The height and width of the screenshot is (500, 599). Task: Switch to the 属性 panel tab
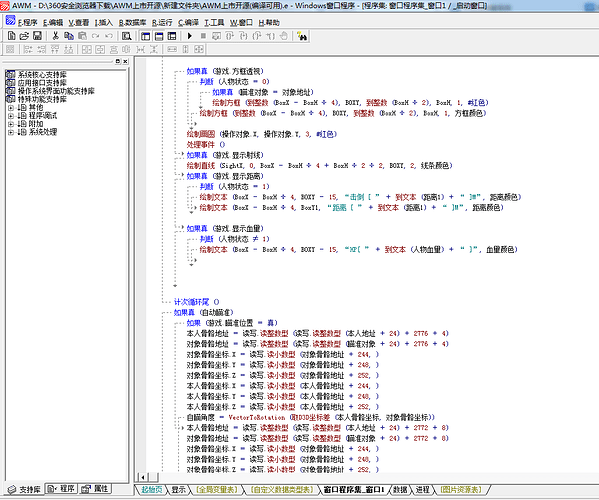tap(96, 489)
